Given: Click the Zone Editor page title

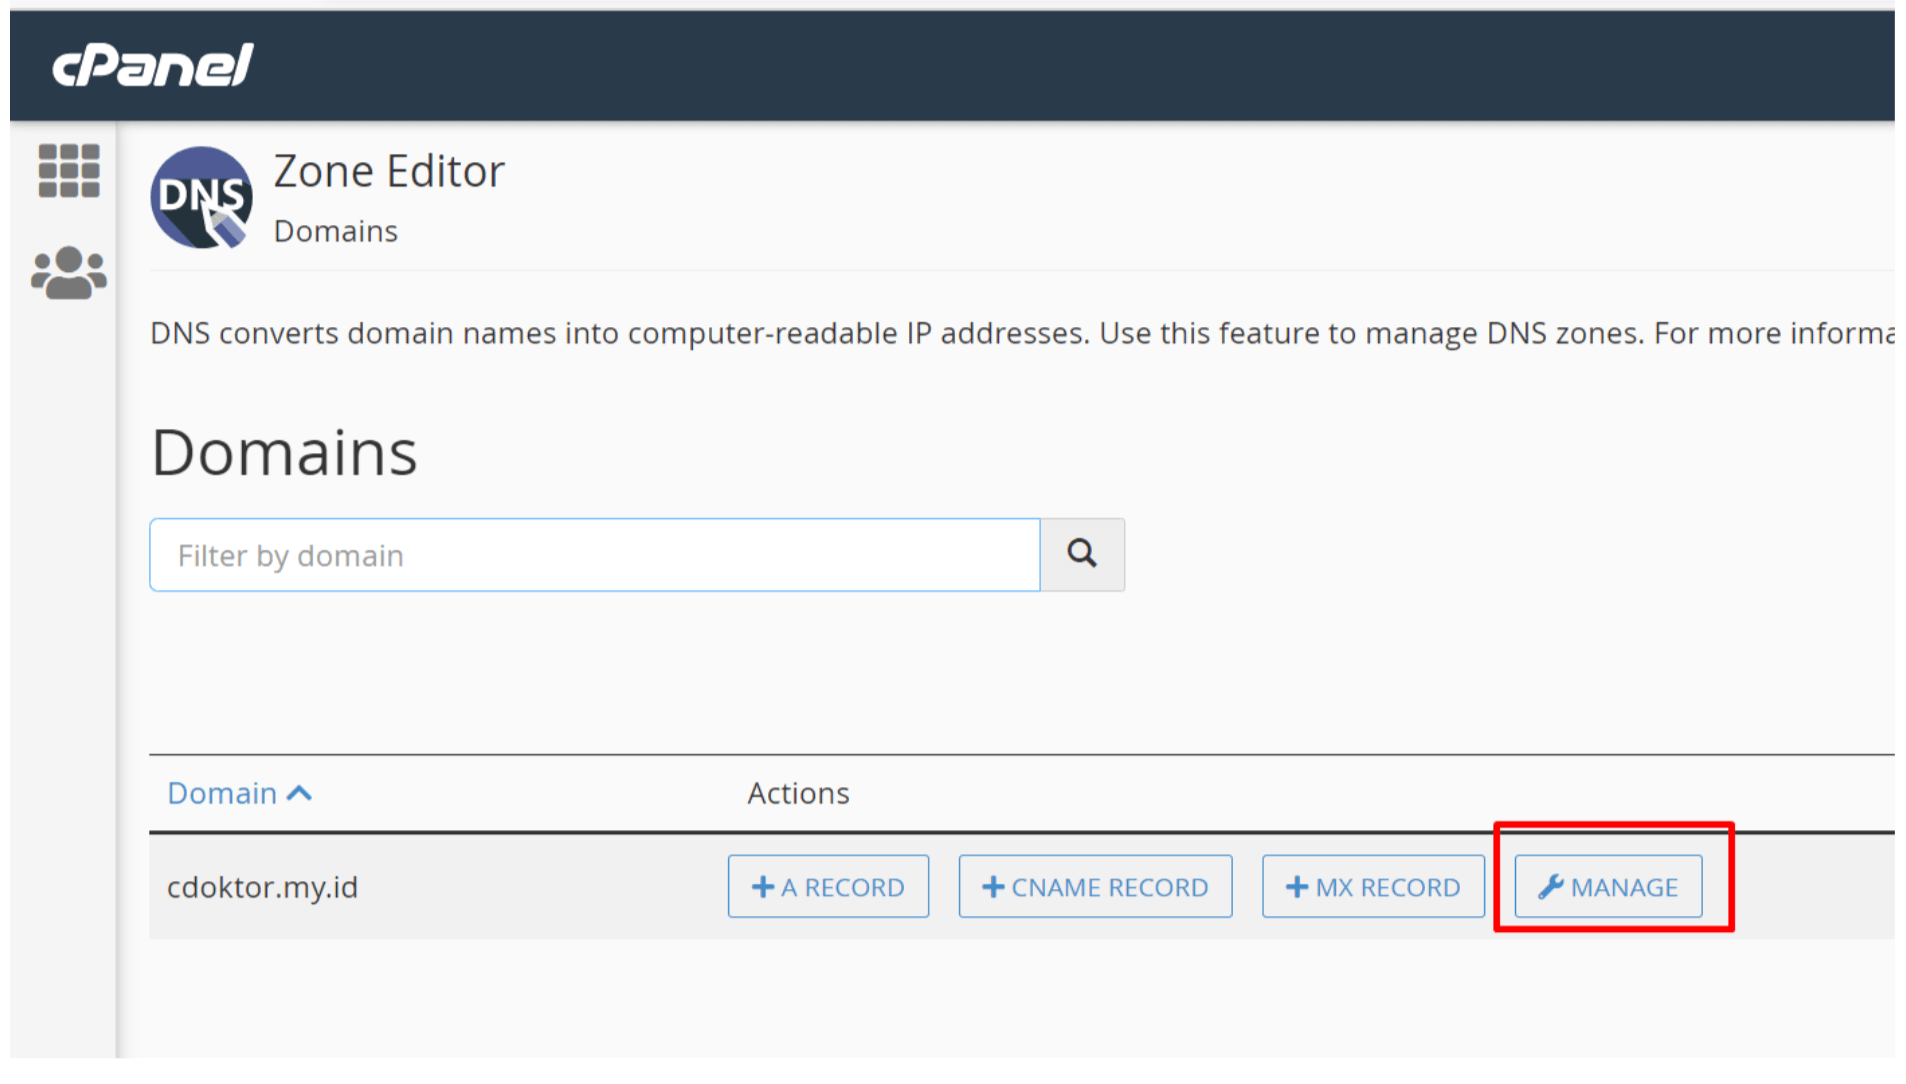Looking at the screenshot, I should tap(389, 172).
